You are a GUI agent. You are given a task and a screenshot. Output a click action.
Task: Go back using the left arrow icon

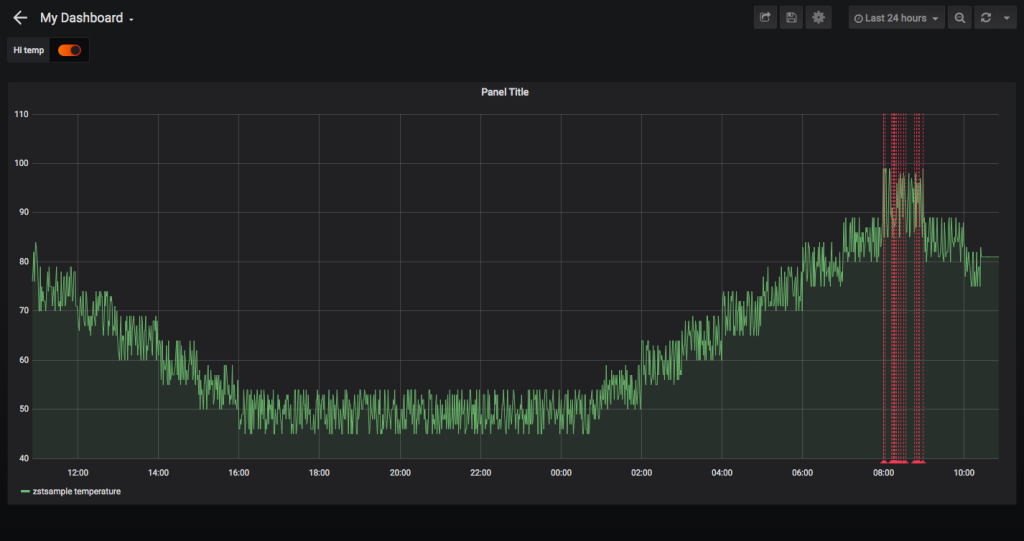point(20,18)
